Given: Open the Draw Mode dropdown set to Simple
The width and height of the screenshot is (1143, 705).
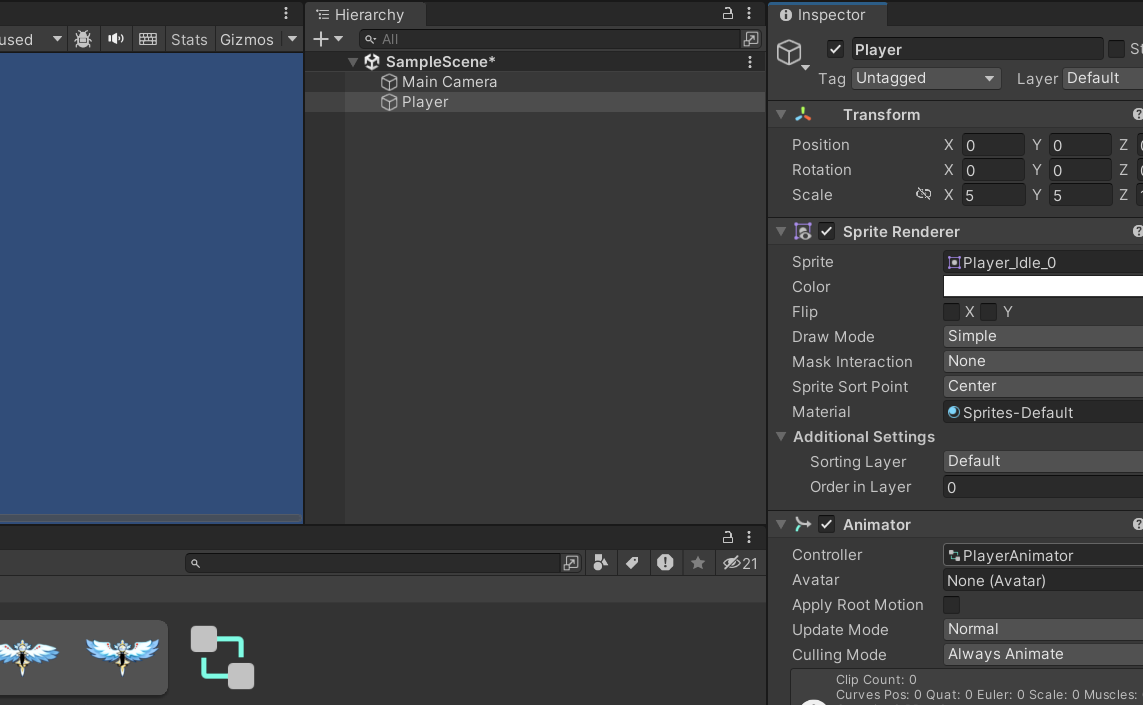Looking at the screenshot, I should pos(1043,336).
